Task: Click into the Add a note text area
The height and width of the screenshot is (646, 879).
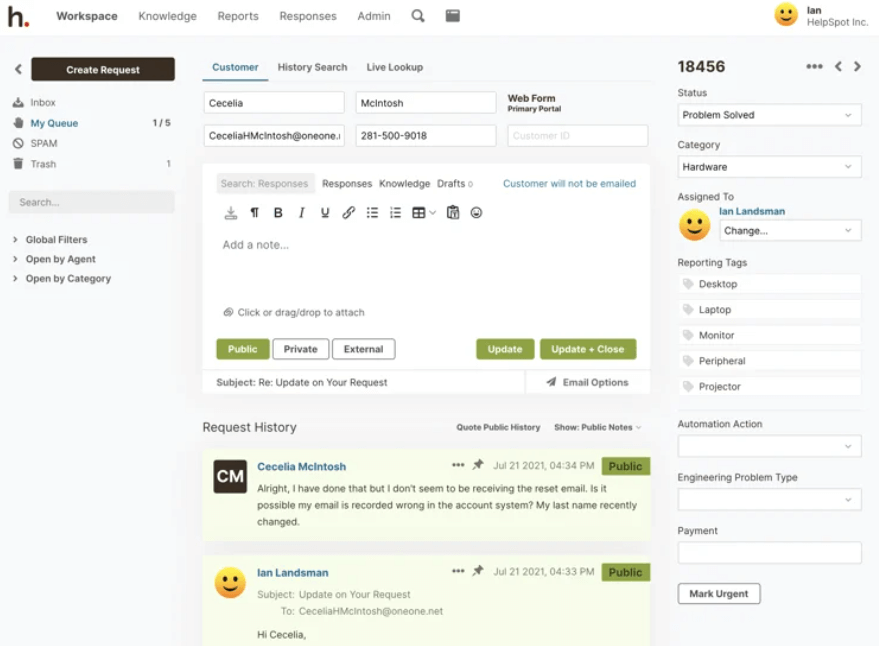Action: click(426, 264)
